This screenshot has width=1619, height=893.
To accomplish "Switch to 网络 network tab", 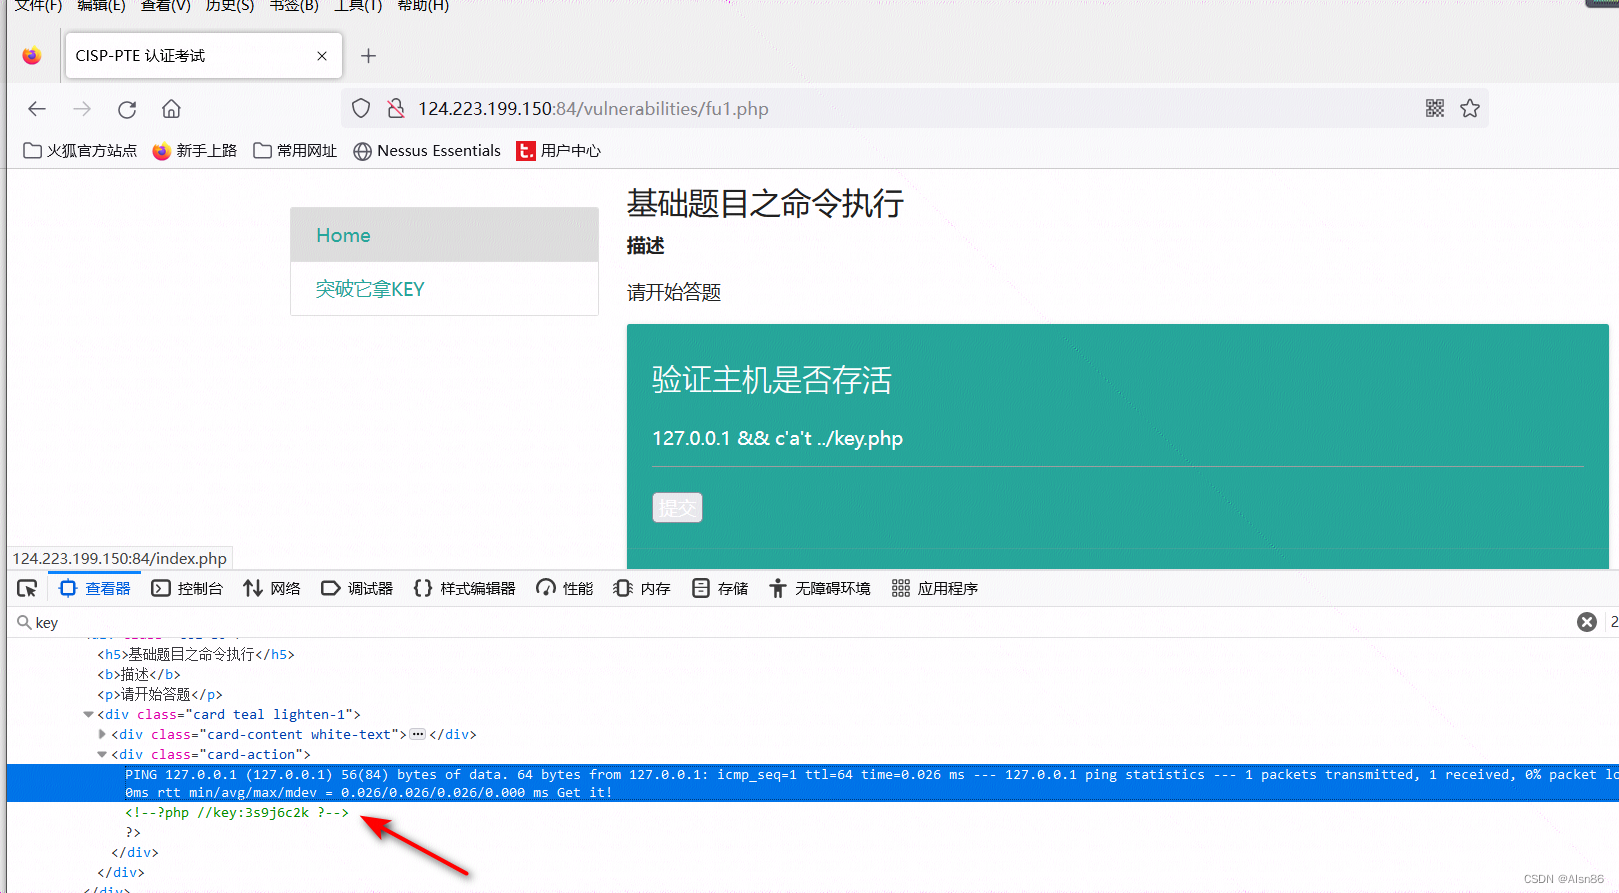I will pyautogui.click(x=272, y=588).
